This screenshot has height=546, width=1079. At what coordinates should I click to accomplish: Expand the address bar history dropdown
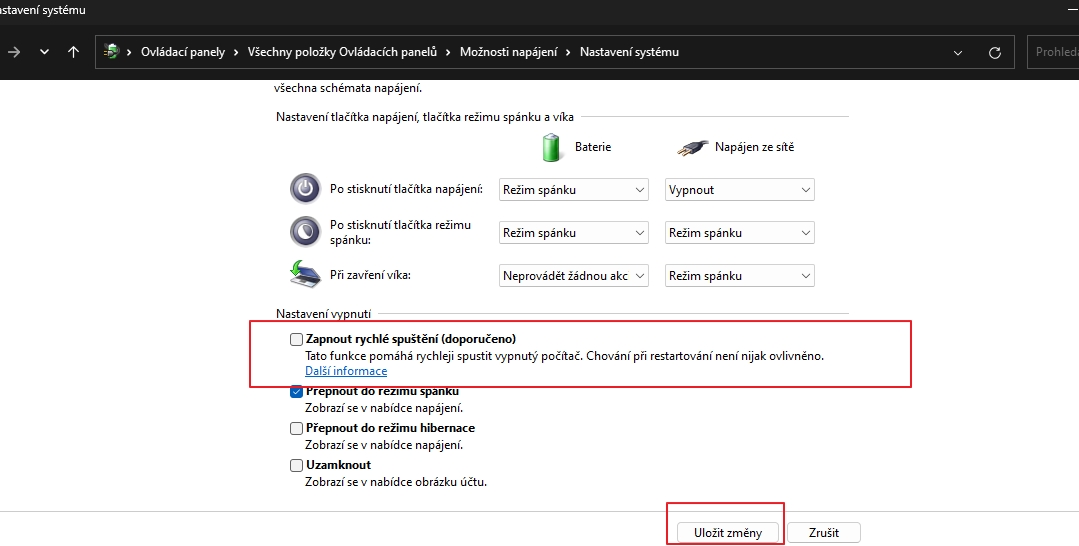tap(959, 52)
